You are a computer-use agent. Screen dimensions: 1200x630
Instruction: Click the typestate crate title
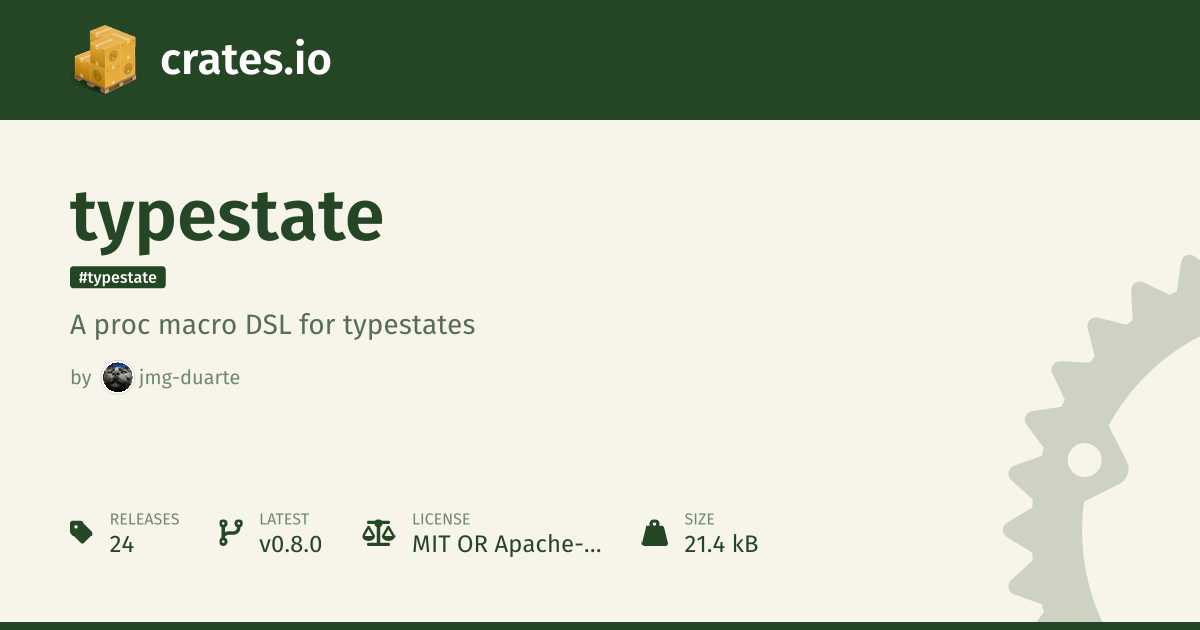pyautogui.click(x=227, y=216)
